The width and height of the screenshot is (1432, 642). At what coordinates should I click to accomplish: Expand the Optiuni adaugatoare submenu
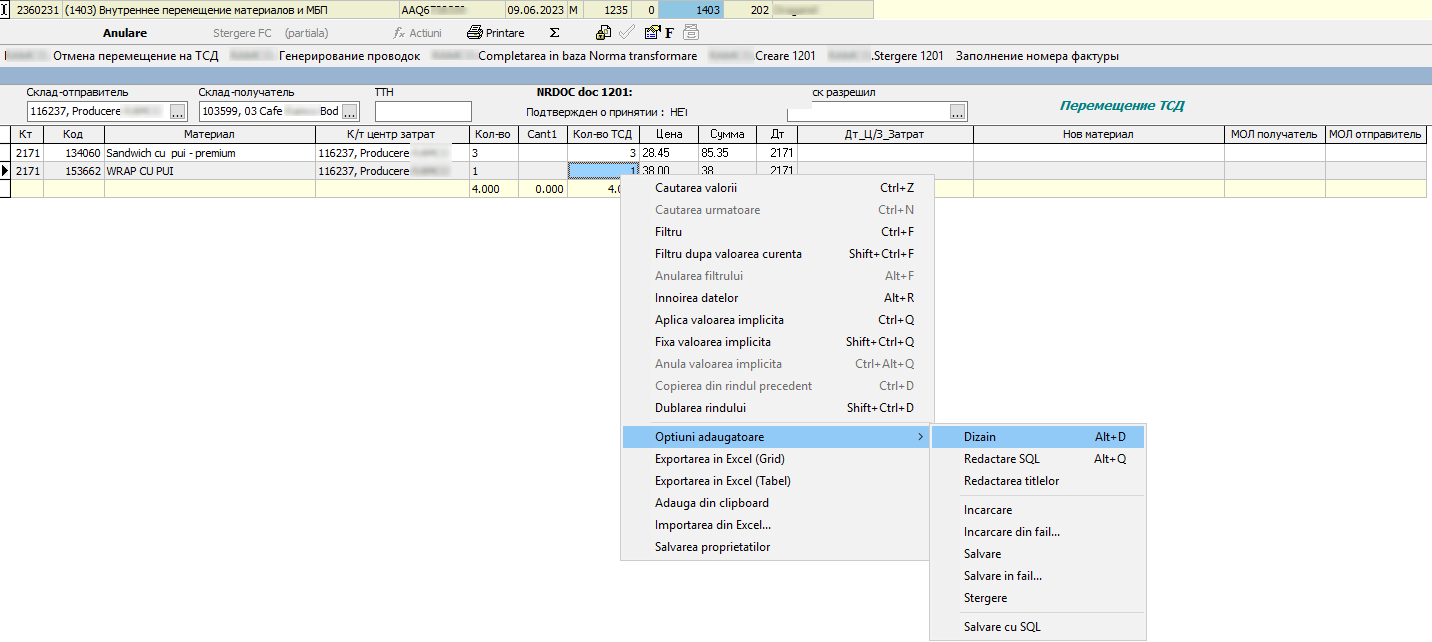coord(777,437)
